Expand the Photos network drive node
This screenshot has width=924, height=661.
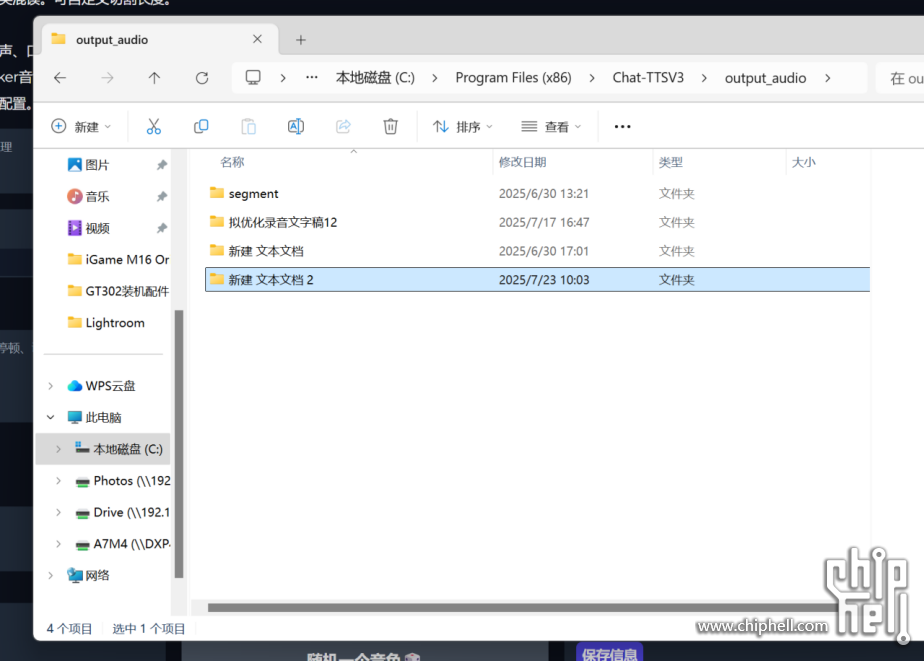(58, 481)
